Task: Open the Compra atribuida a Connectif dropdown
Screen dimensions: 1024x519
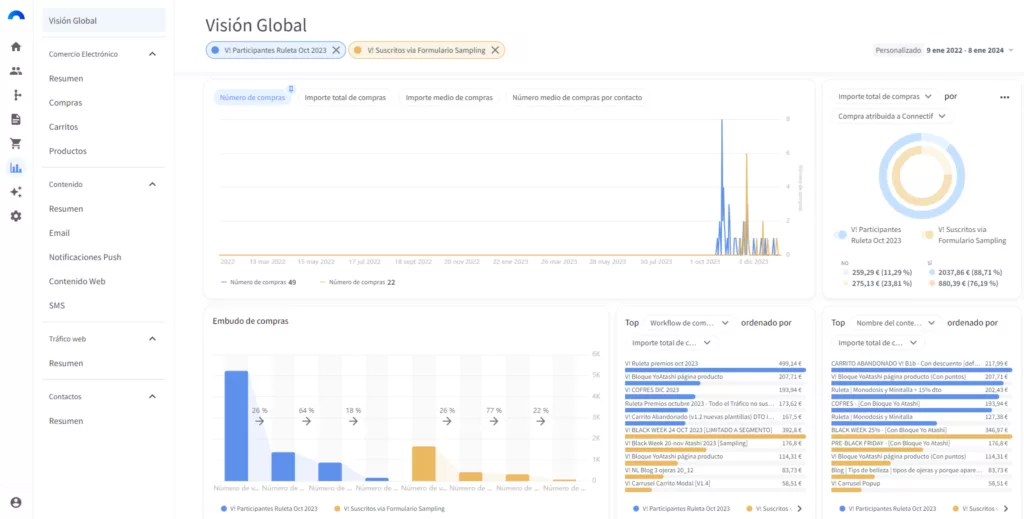Action: pyautogui.click(x=891, y=116)
